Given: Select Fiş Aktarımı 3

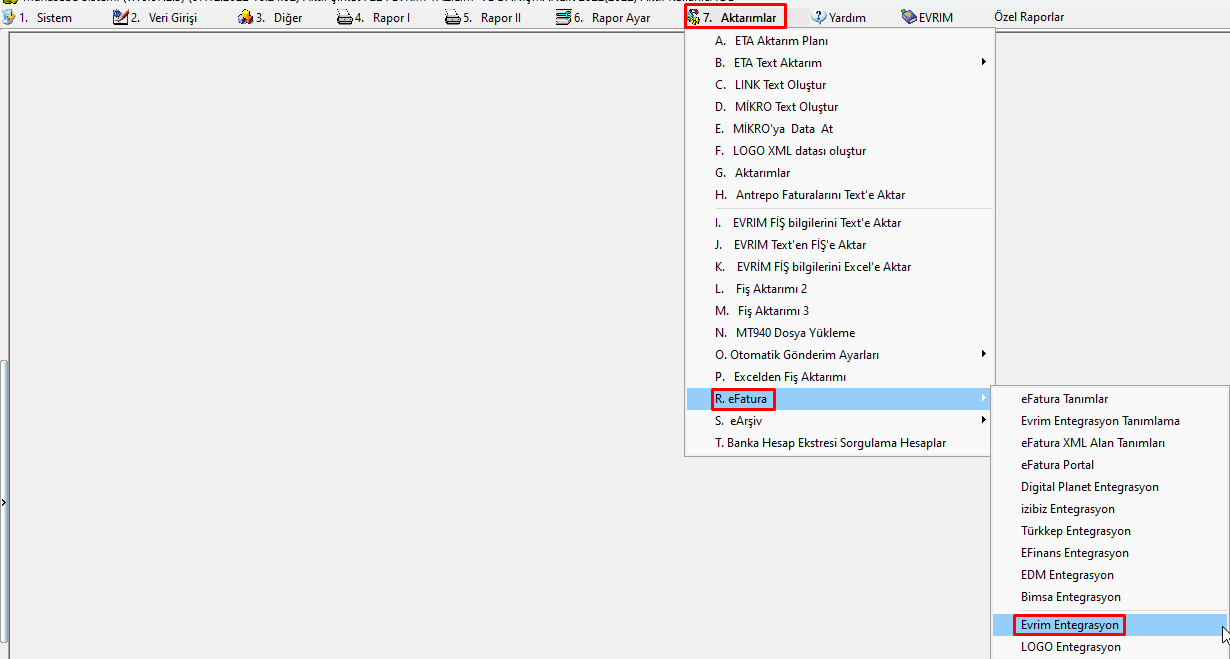Looking at the screenshot, I should pyautogui.click(x=839, y=311).
